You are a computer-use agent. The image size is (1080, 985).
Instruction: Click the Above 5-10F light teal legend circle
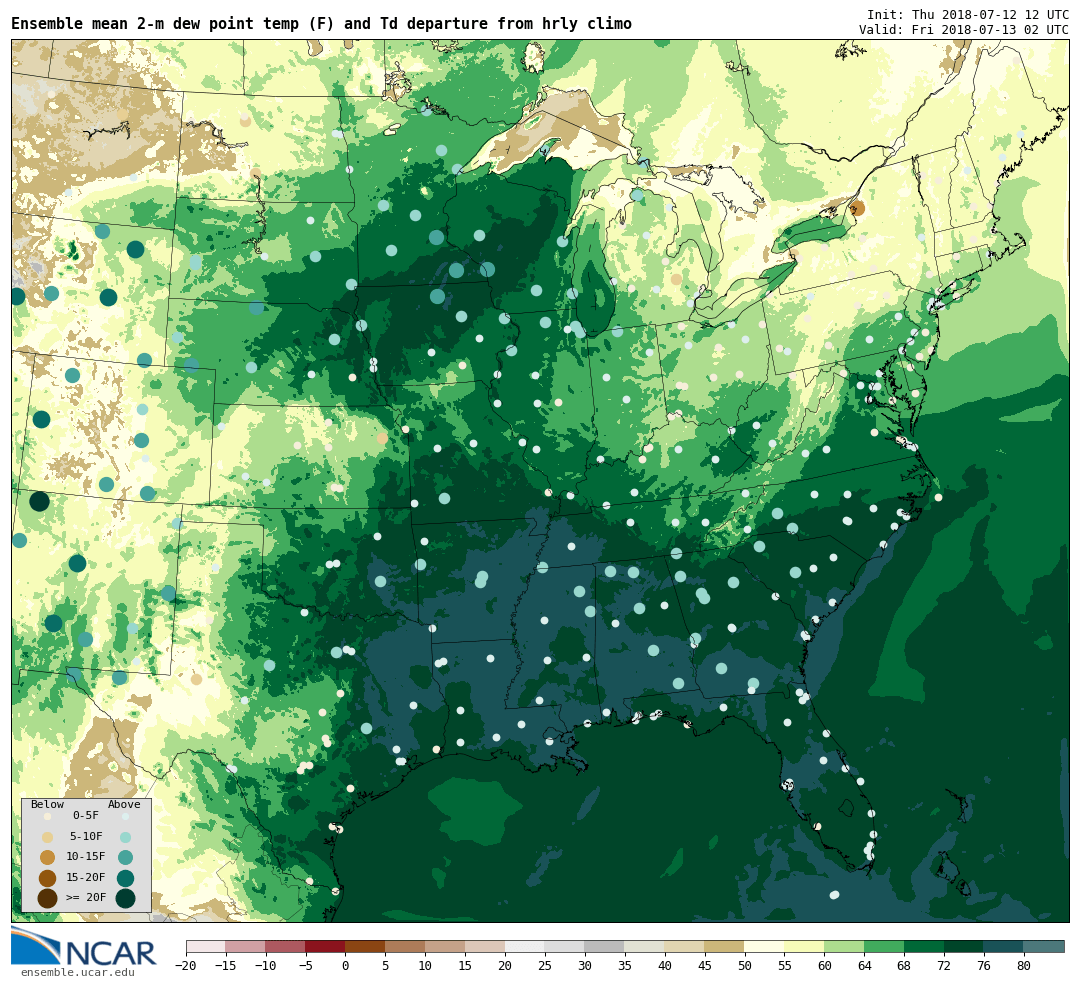coord(125,837)
